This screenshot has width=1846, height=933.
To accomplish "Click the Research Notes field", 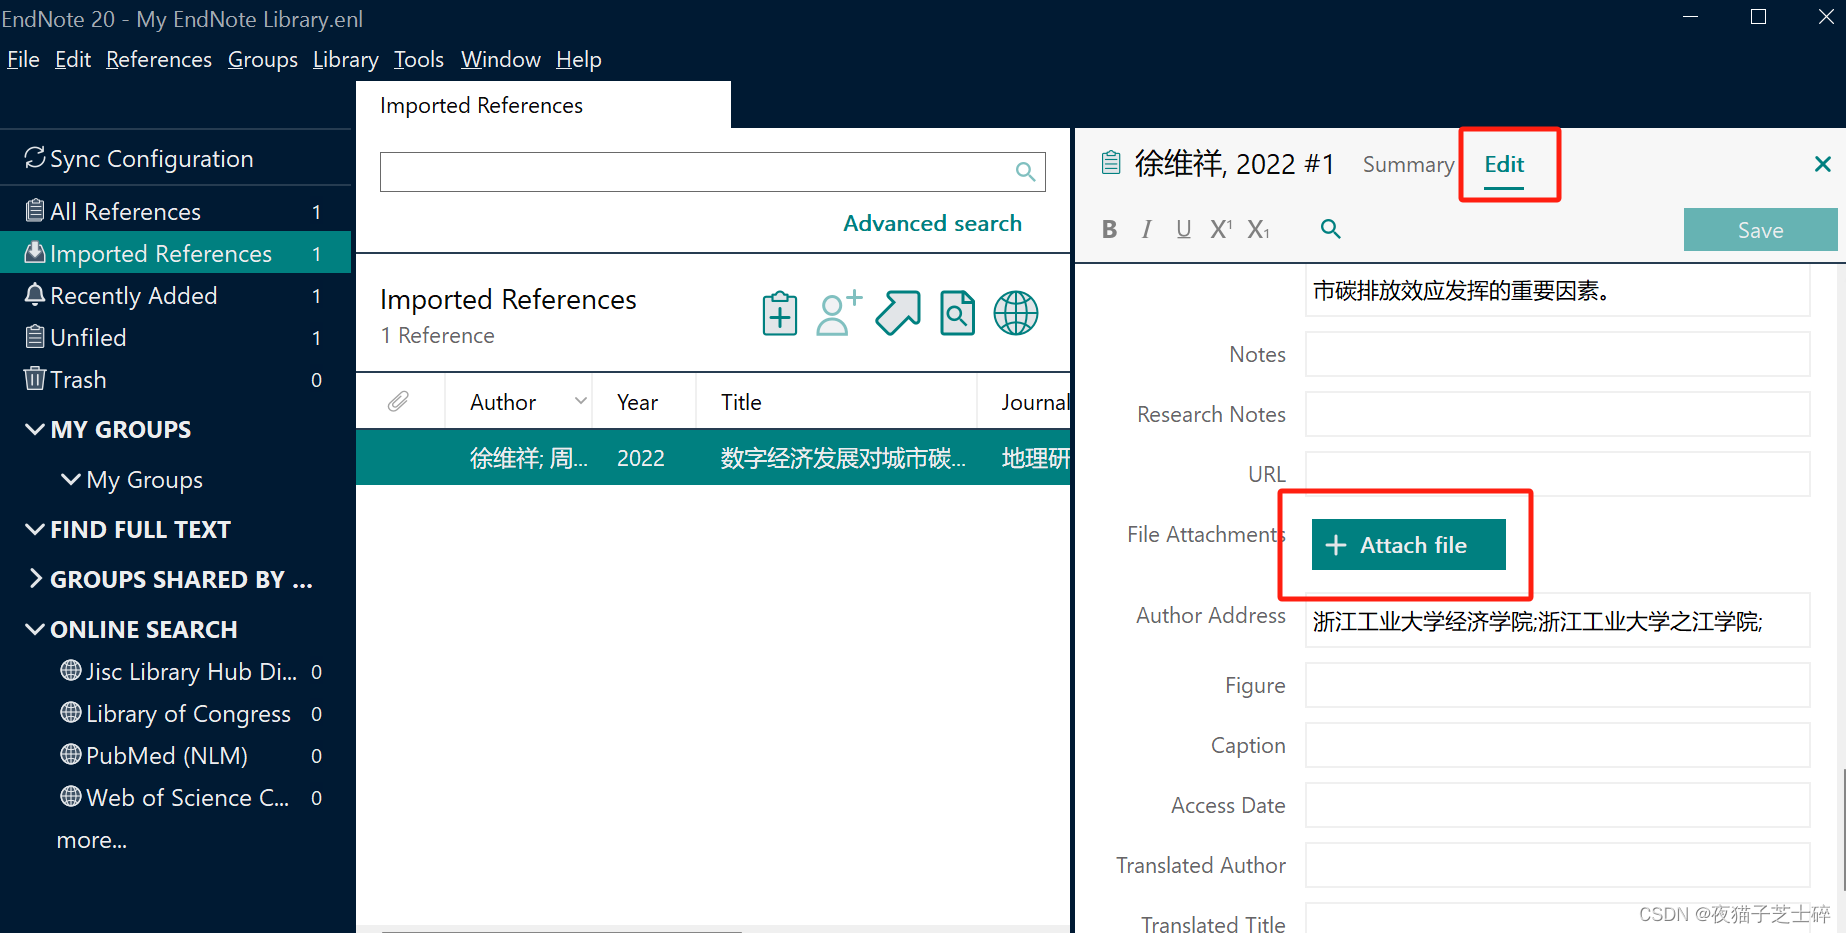I will (x=1557, y=414).
